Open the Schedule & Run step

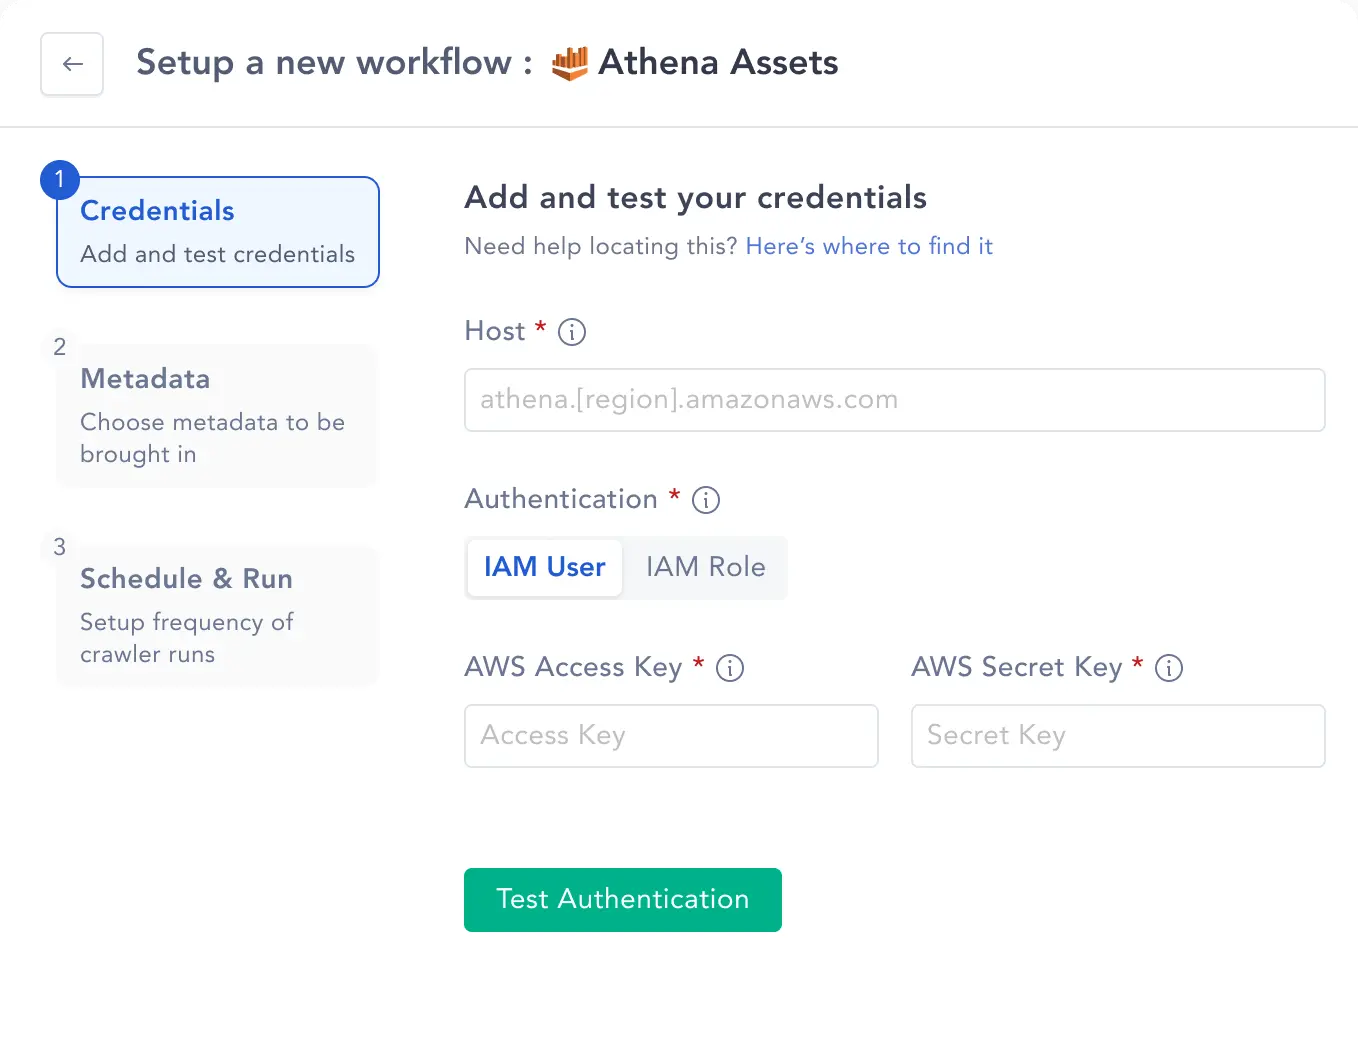pos(217,616)
